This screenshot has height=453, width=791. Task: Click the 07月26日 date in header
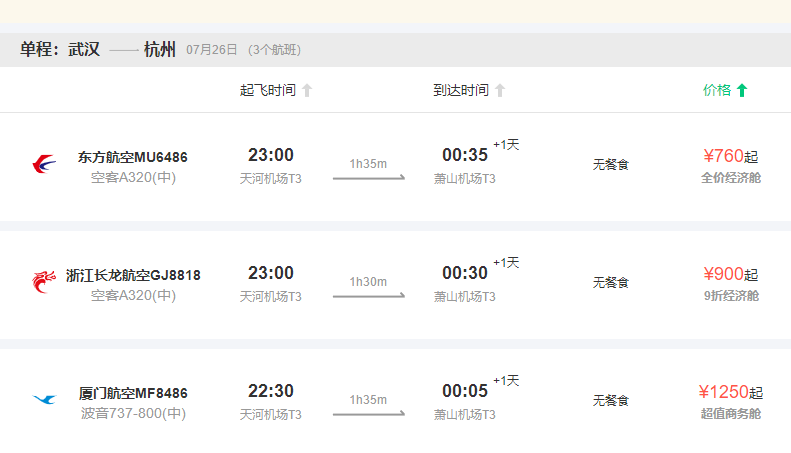(x=212, y=50)
